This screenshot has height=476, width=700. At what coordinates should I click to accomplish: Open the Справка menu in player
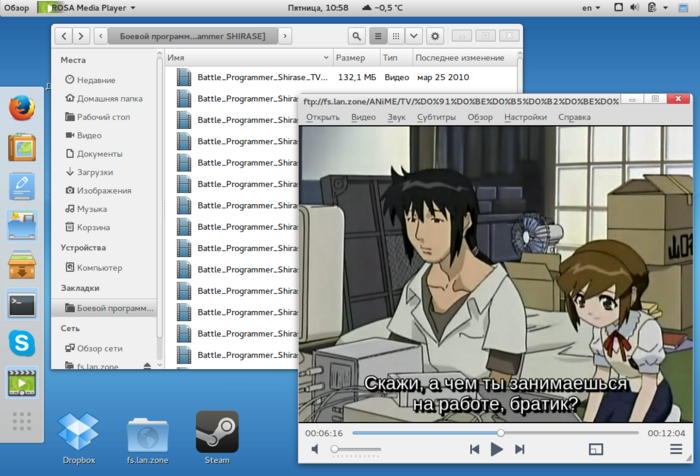(575, 117)
